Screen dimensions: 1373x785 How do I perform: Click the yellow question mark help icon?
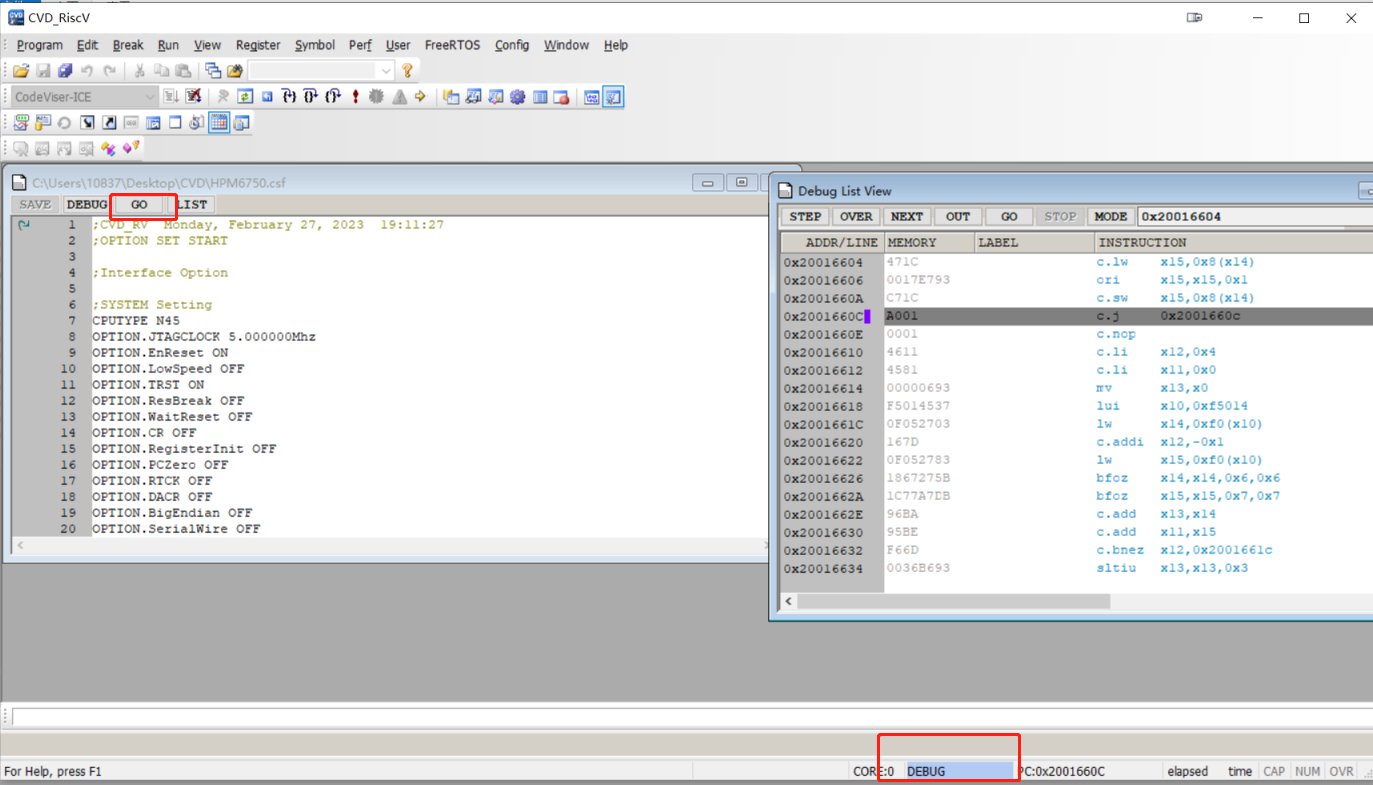(x=407, y=71)
